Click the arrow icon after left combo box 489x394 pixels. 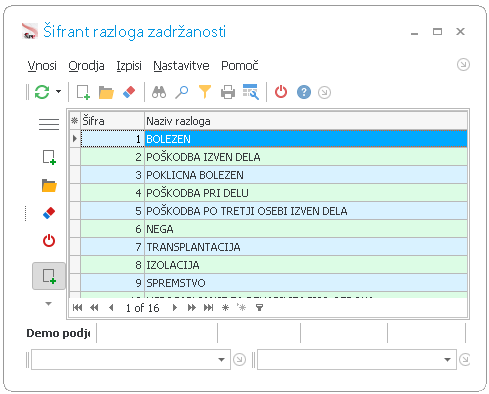click(239, 359)
